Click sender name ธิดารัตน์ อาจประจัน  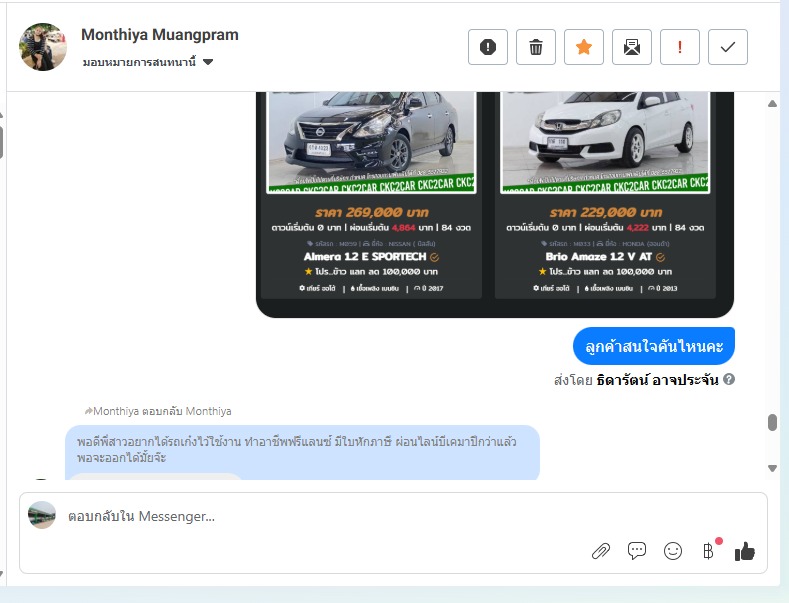657,380
